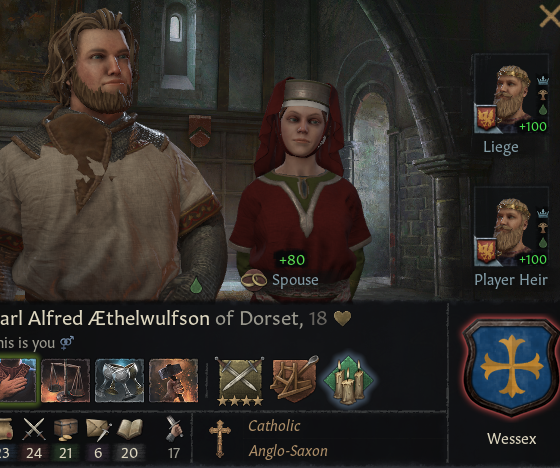Open the Liege character portrait

[511, 94]
